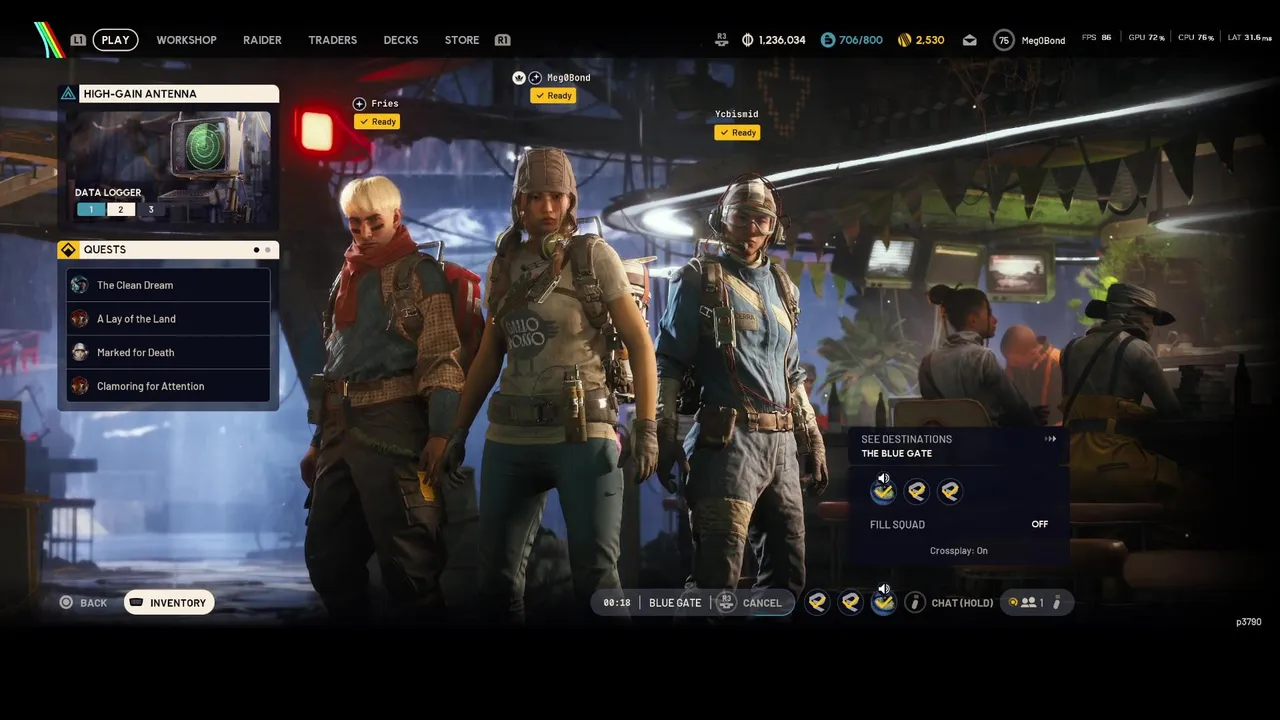Screen dimensions: 1280x720
Task: Click The Blue Gate destination label
Action: pyautogui.click(x=897, y=454)
